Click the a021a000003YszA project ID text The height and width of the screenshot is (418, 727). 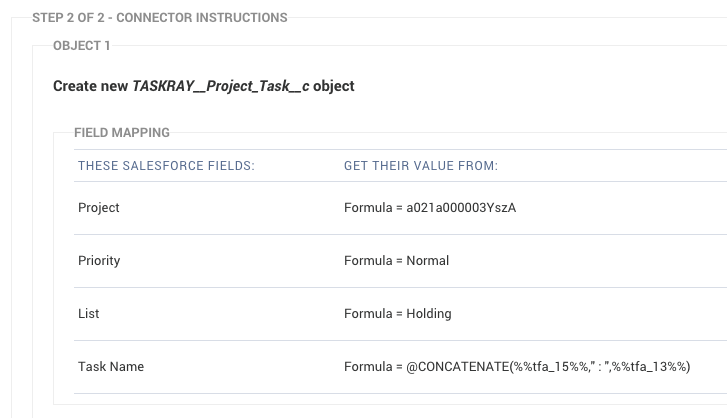(x=461, y=208)
